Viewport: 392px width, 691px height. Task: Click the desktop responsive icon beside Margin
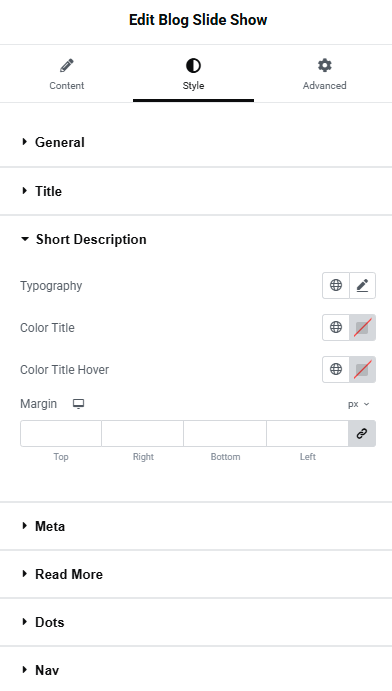[x=78, y=404]
